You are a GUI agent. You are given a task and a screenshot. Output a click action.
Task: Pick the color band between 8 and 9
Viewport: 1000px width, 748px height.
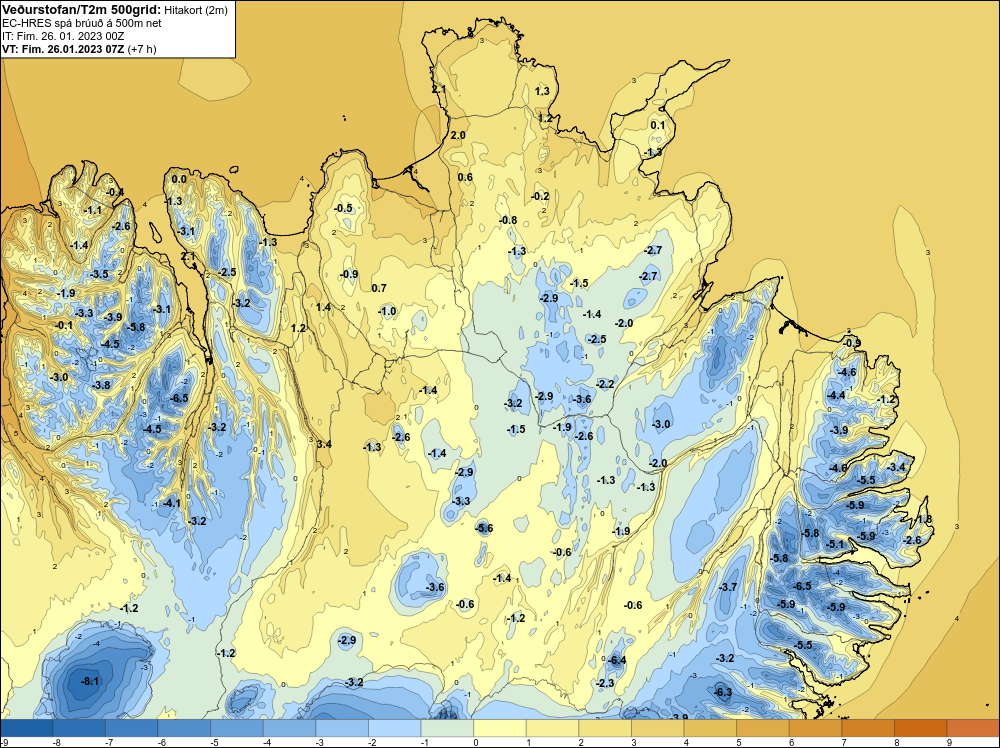pyautogui.click(x=921, y=728)
